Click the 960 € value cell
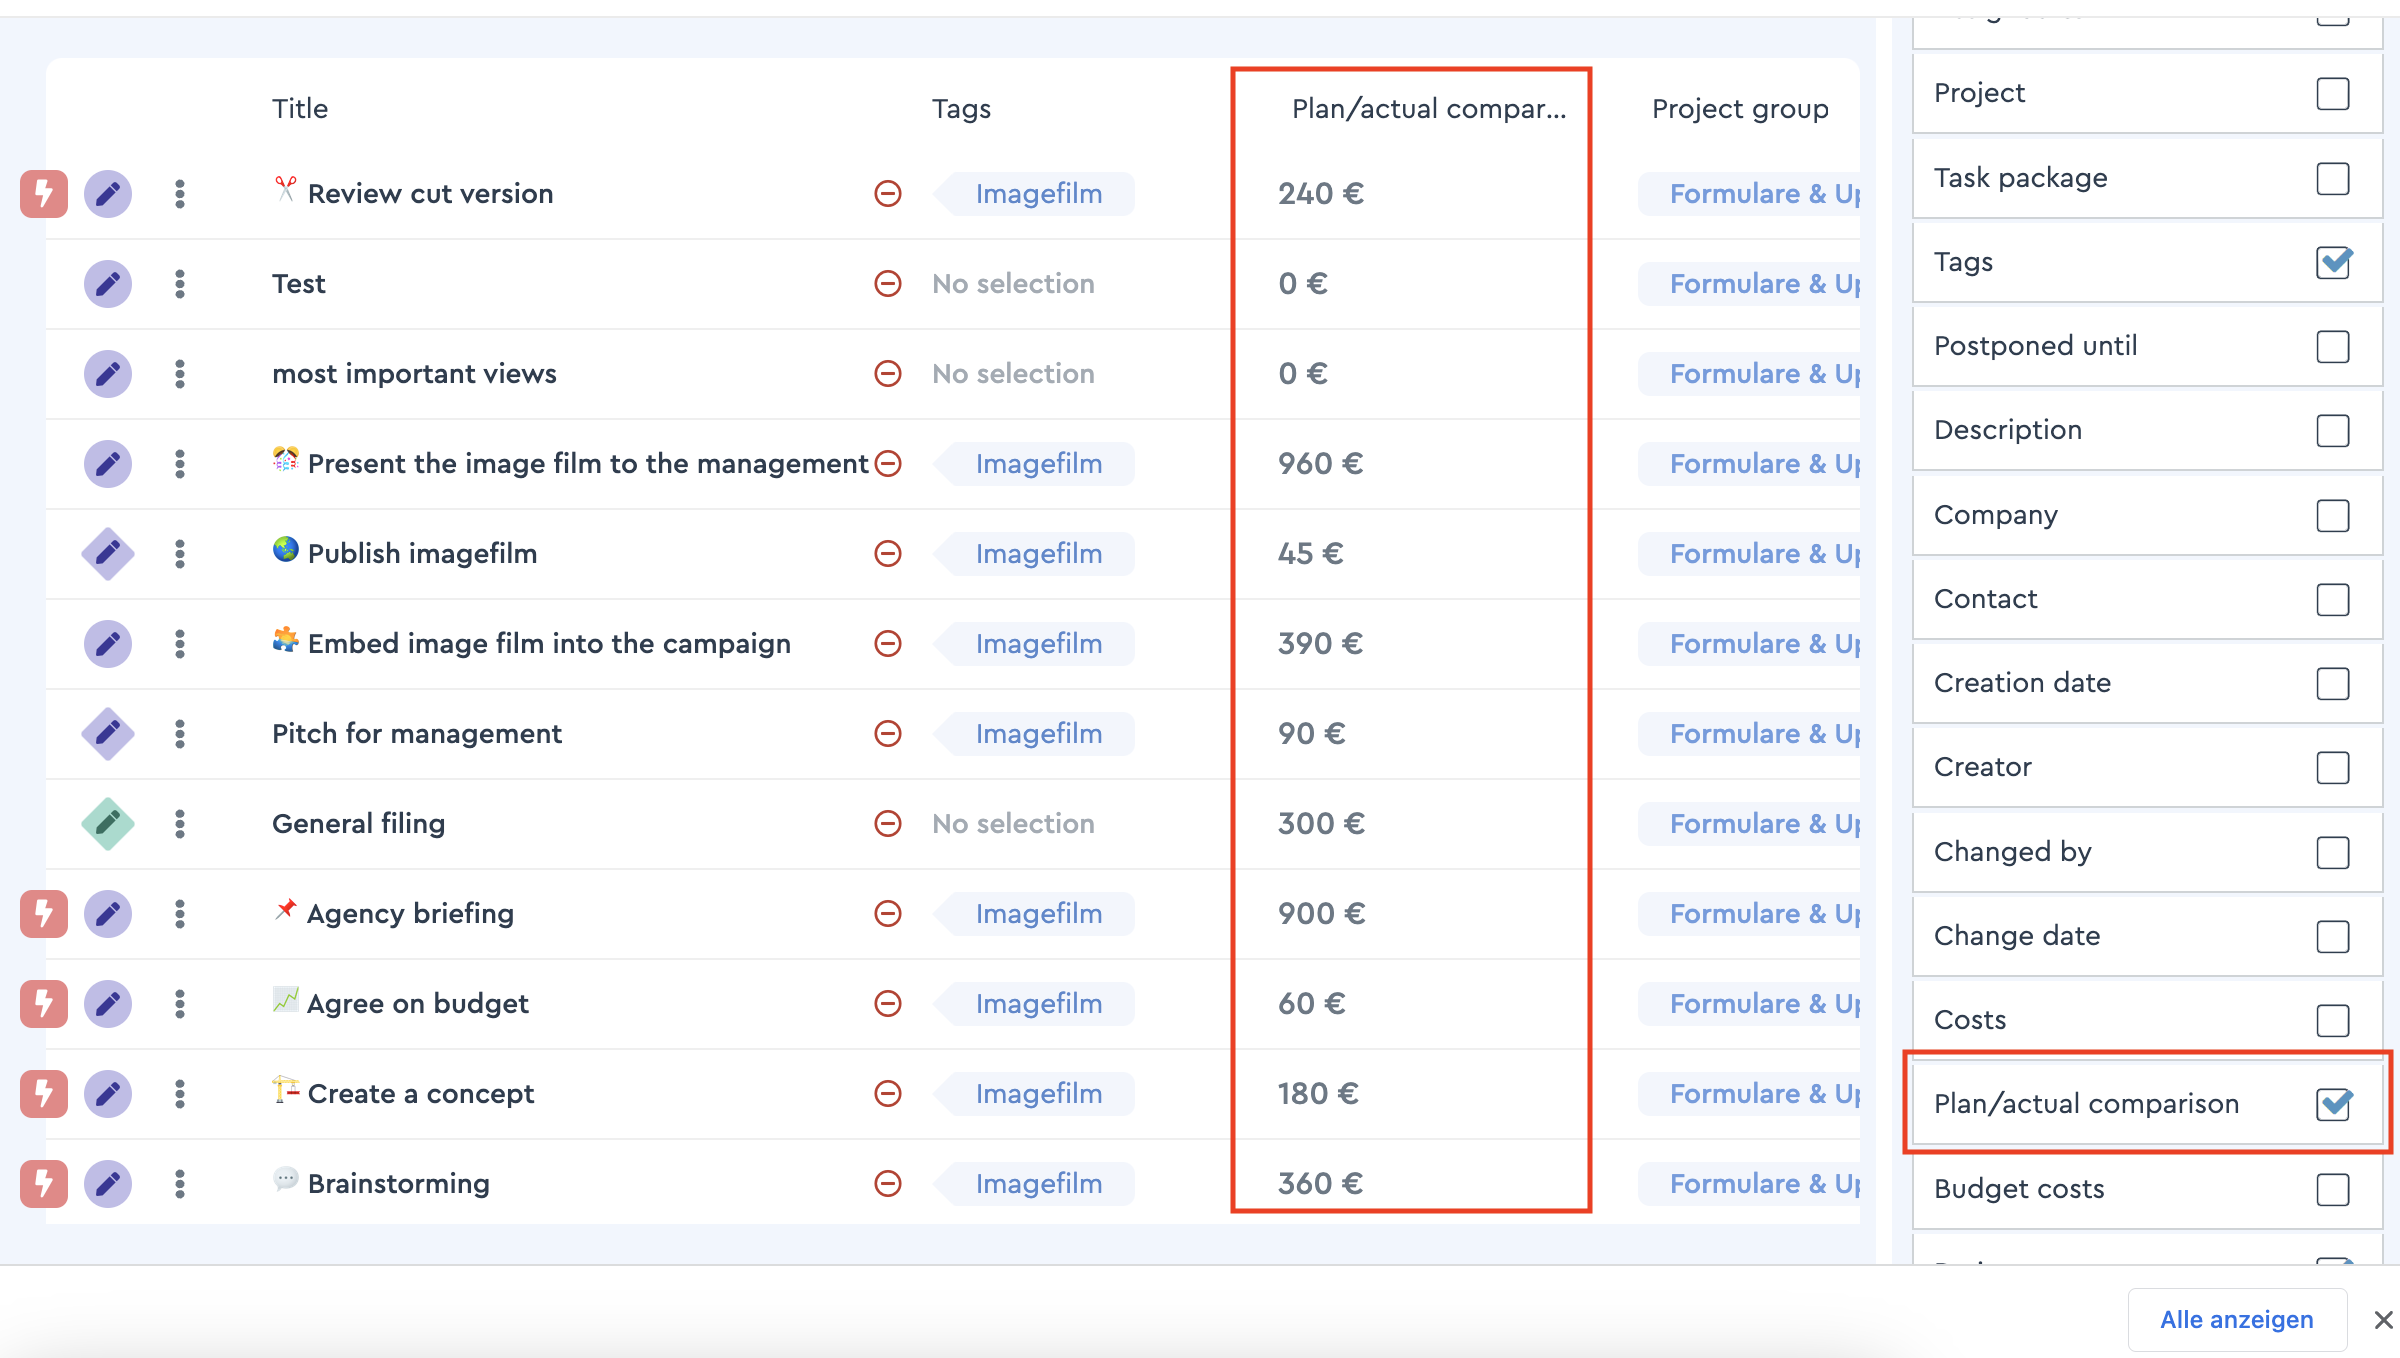2400x1358 pixels. coord(1320,464)
